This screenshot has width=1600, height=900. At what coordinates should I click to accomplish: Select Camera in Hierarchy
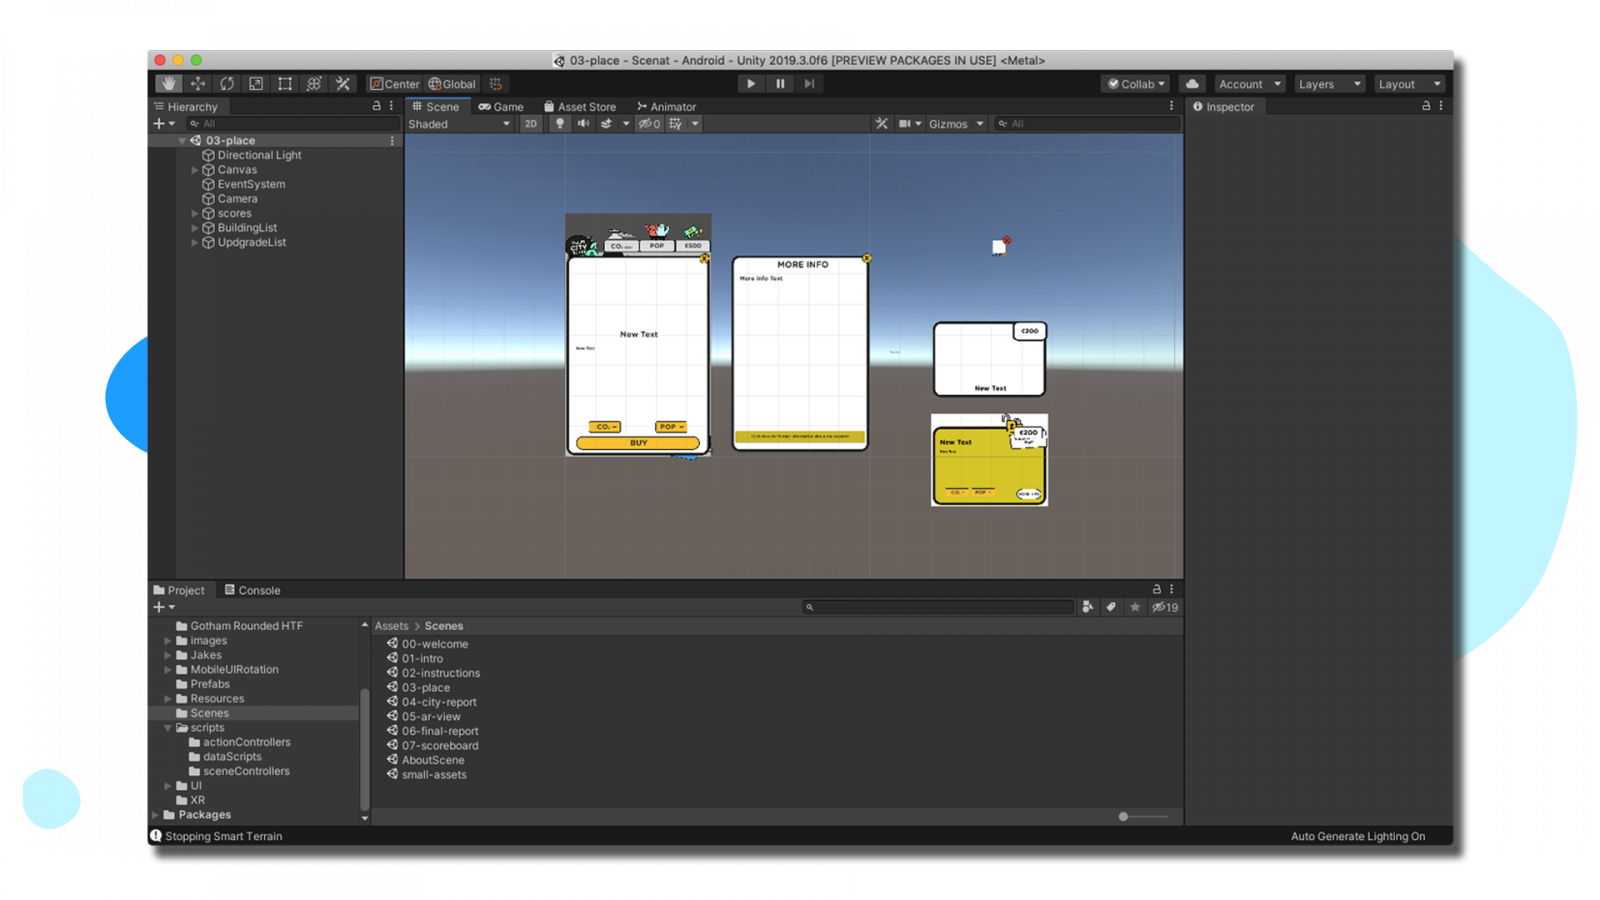pos(237,199)
